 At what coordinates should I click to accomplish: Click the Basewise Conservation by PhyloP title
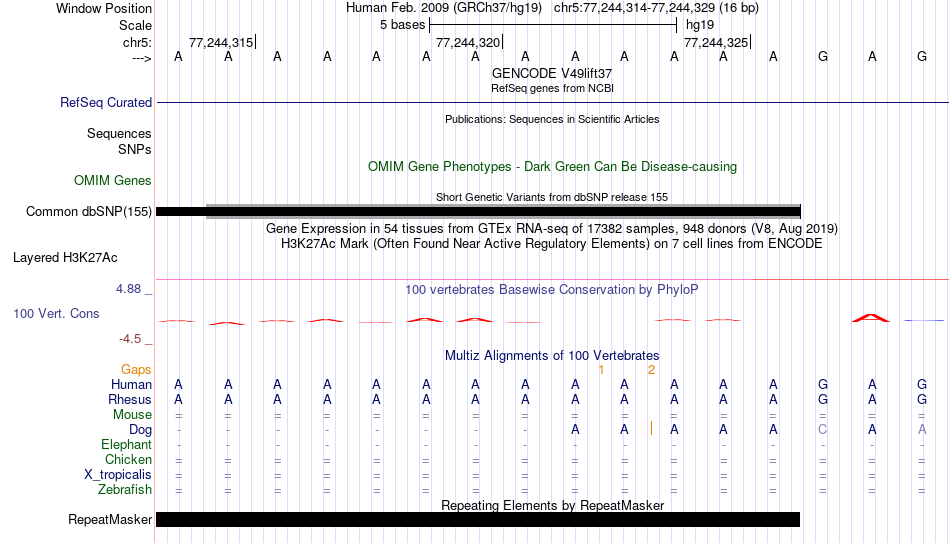[x=552, y=290]
